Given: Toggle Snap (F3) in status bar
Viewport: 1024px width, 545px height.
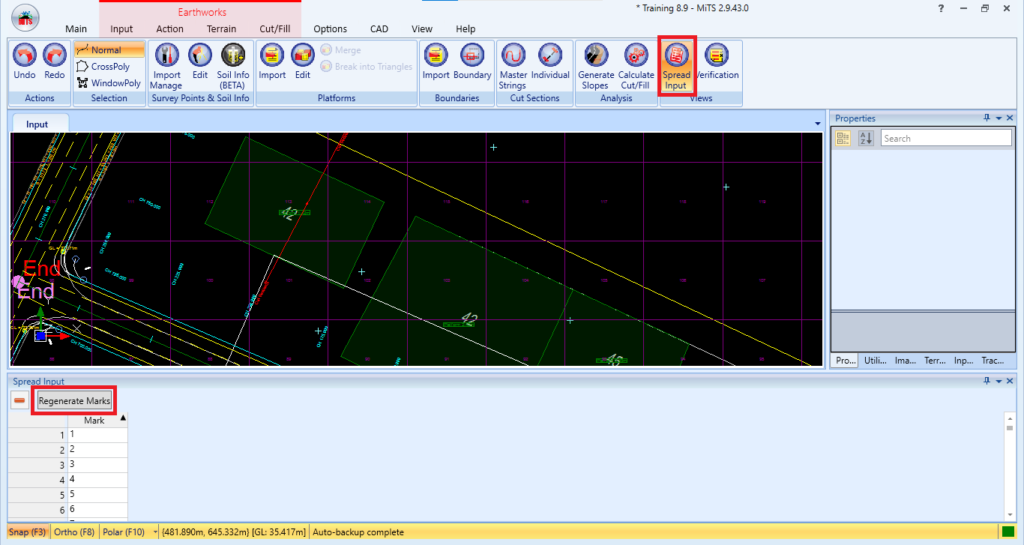Looking at the screenshot, I should 27,532.
